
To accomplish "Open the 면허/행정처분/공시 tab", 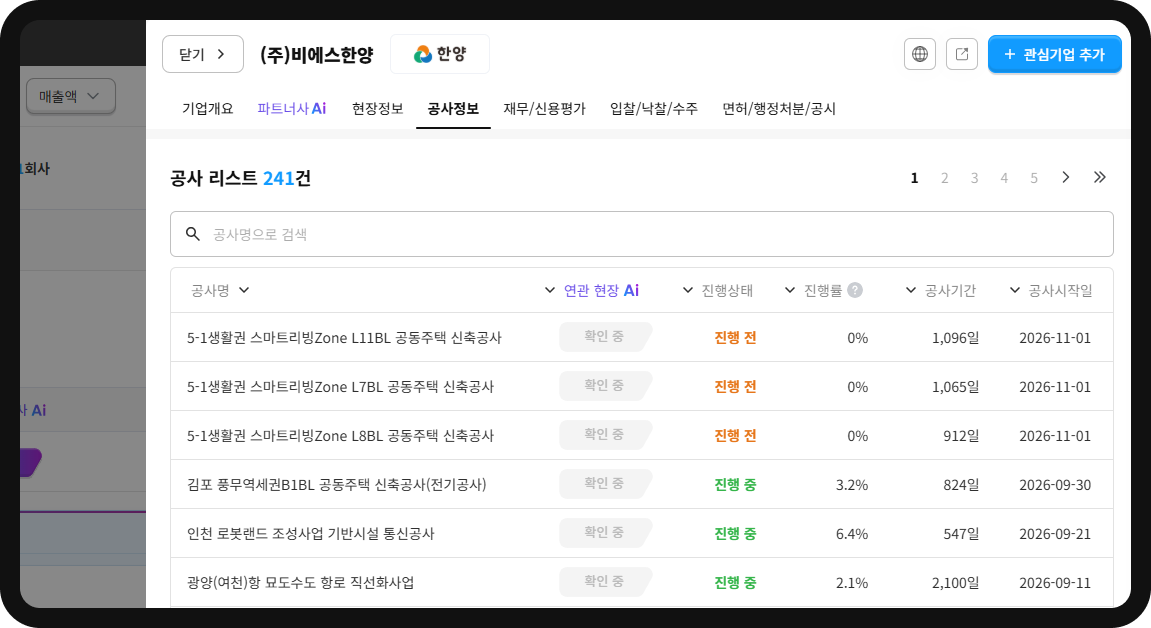I will pos(779,109).
